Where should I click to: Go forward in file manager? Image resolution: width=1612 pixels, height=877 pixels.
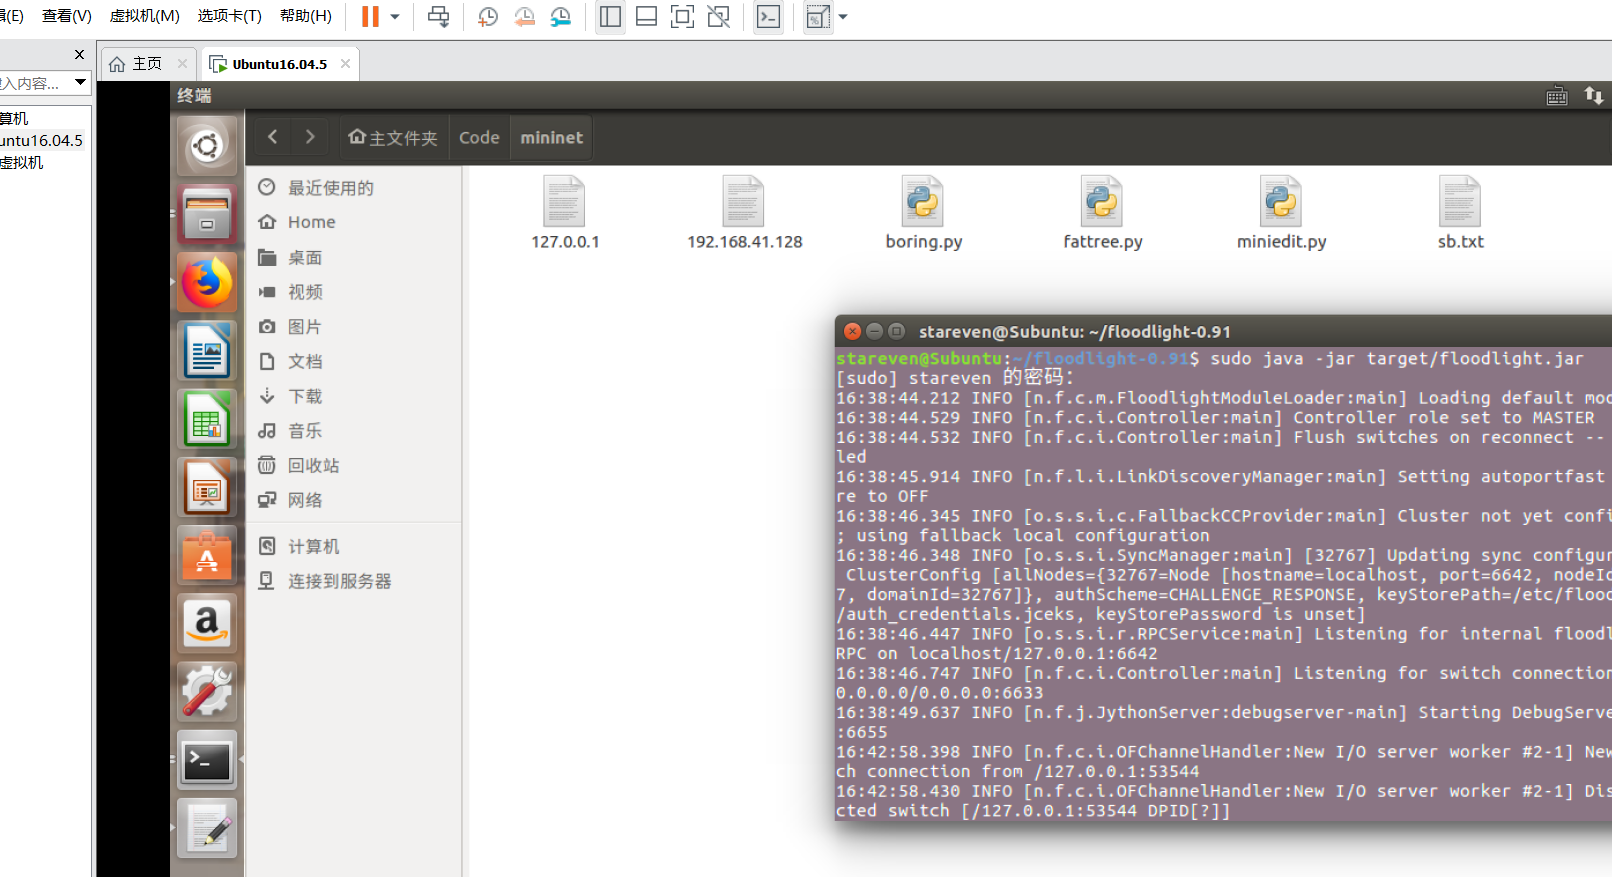[x=310, y=137]
